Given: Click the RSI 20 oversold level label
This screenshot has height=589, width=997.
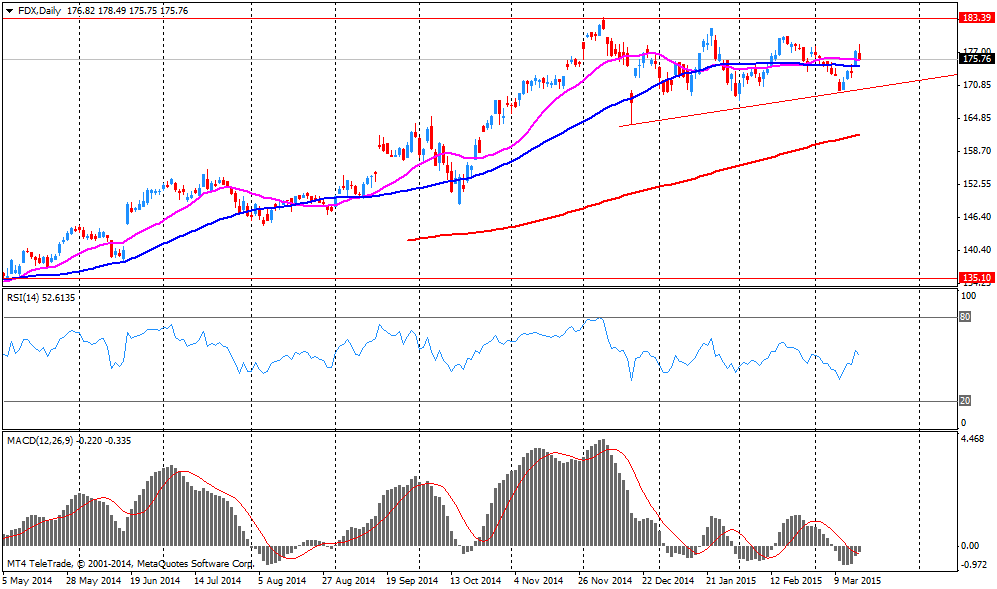Looking at the screenshot, I should click(x=965, y=401).
